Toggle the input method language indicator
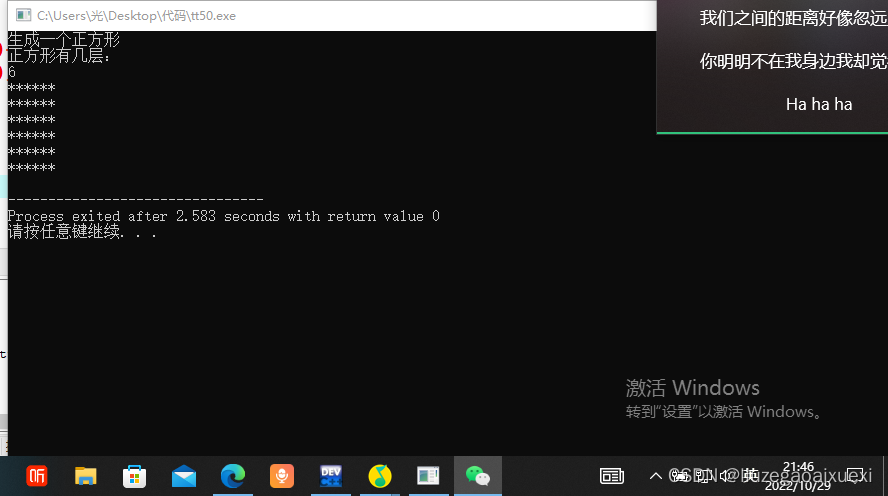This screenshot has height=496, width=888. click(x=750, y=476)
